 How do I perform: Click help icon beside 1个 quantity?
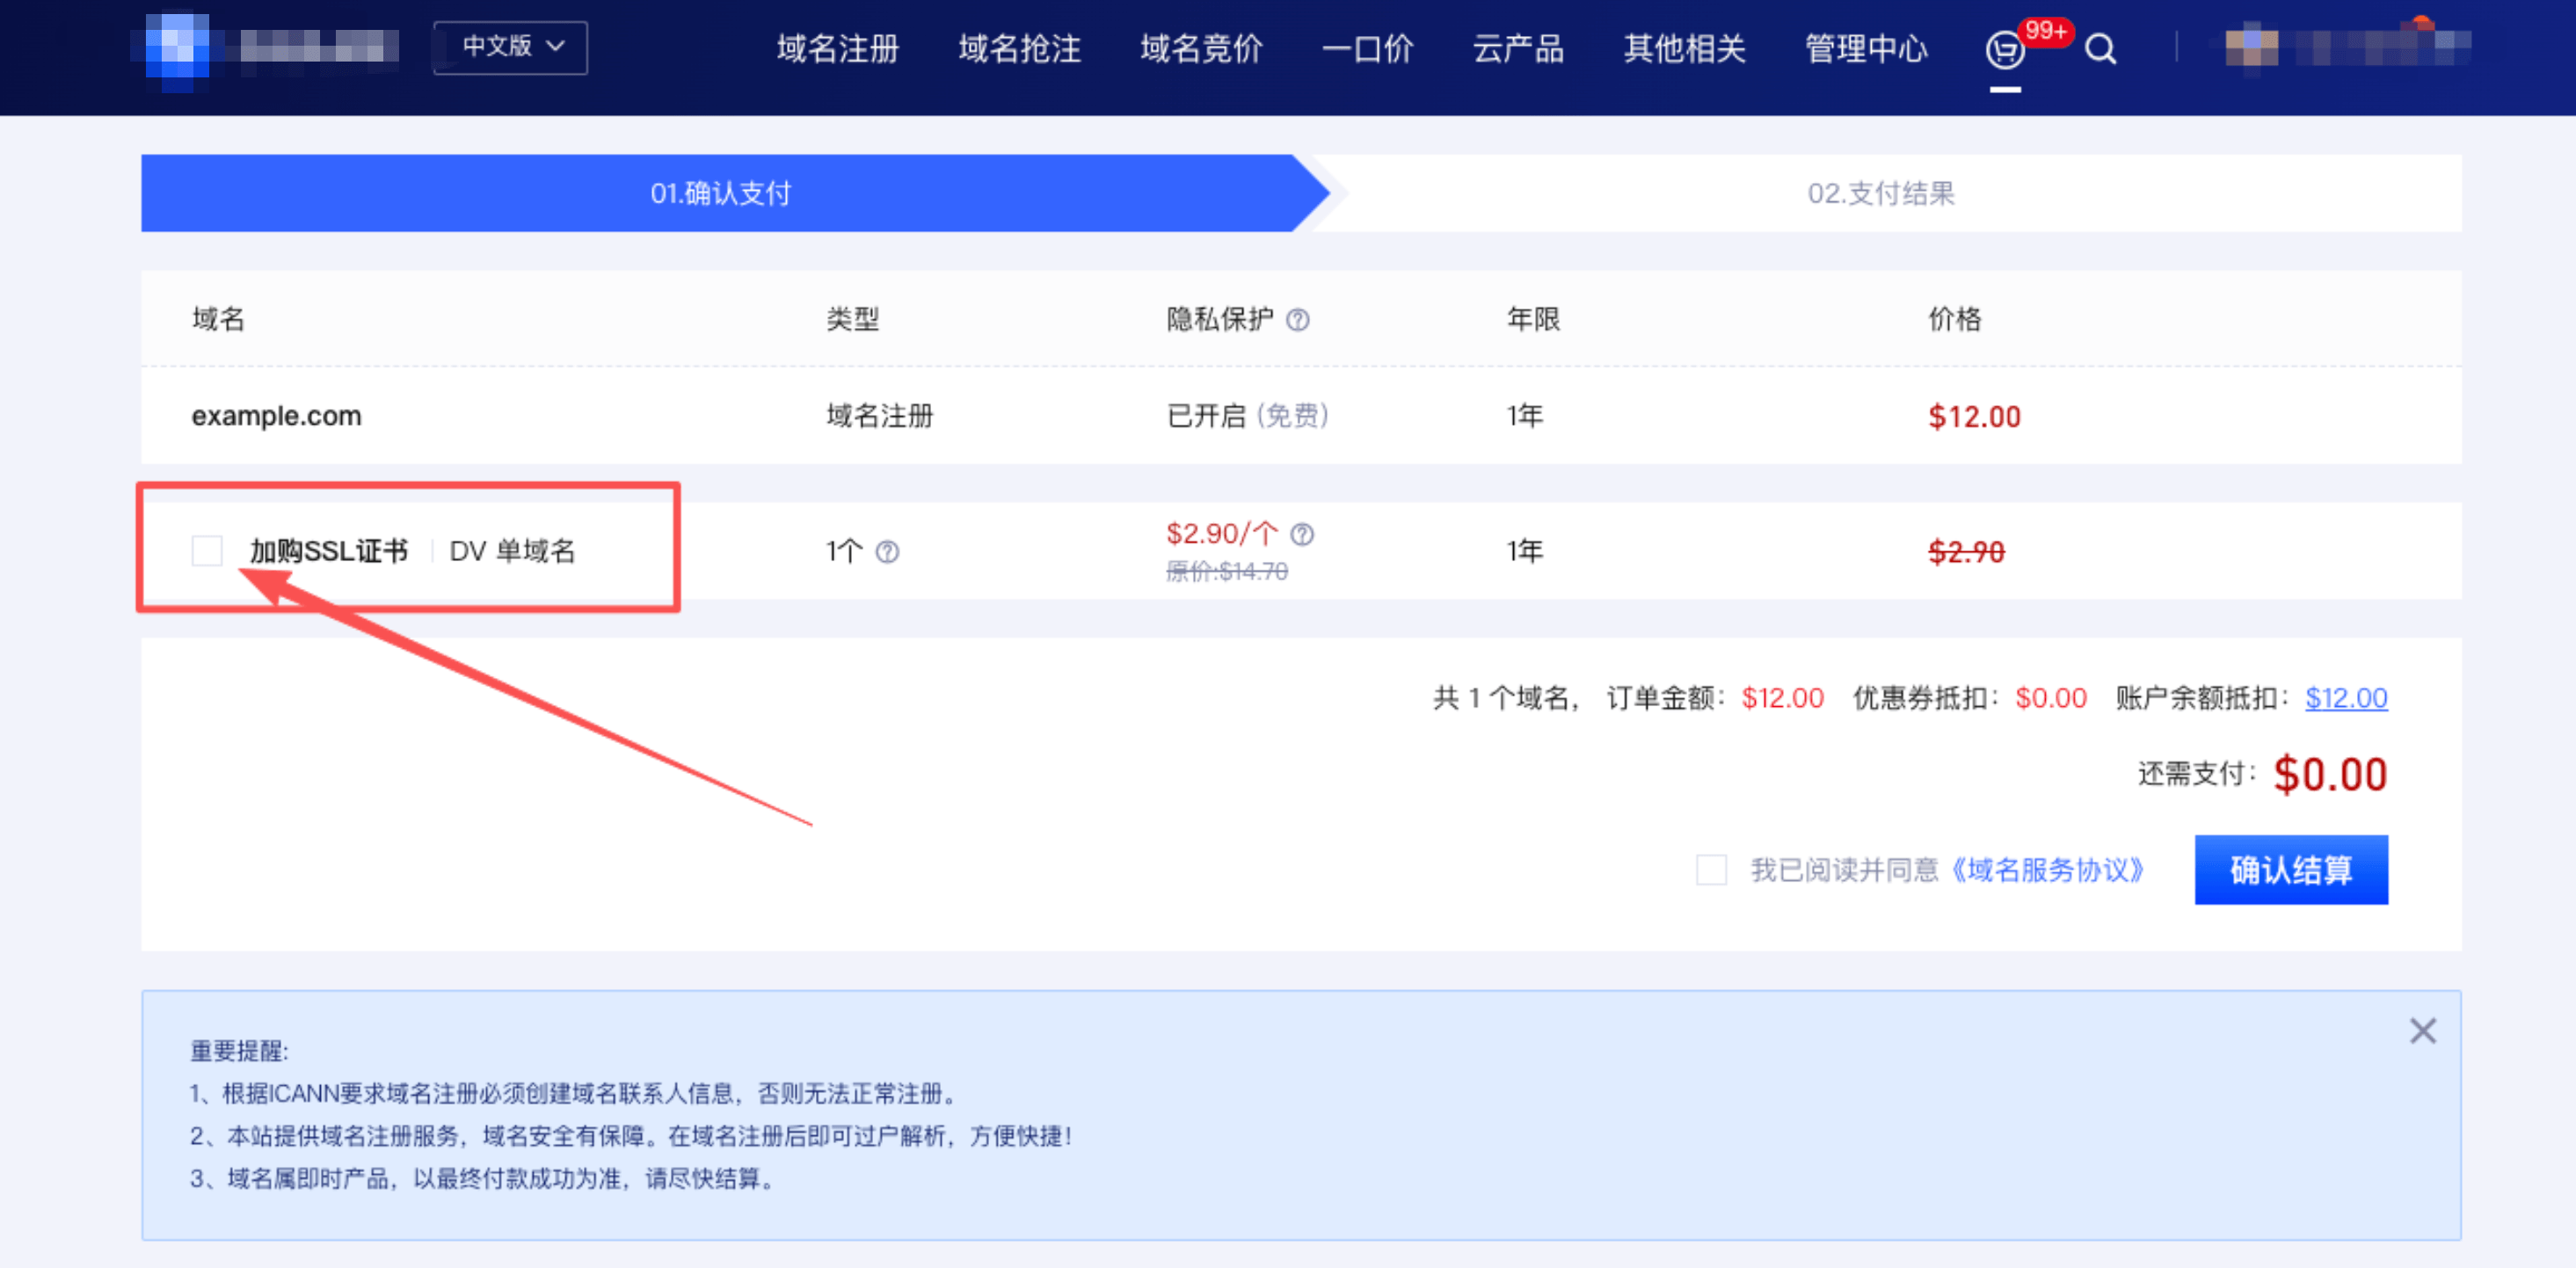pyautogui.click(x=887, y=552)
